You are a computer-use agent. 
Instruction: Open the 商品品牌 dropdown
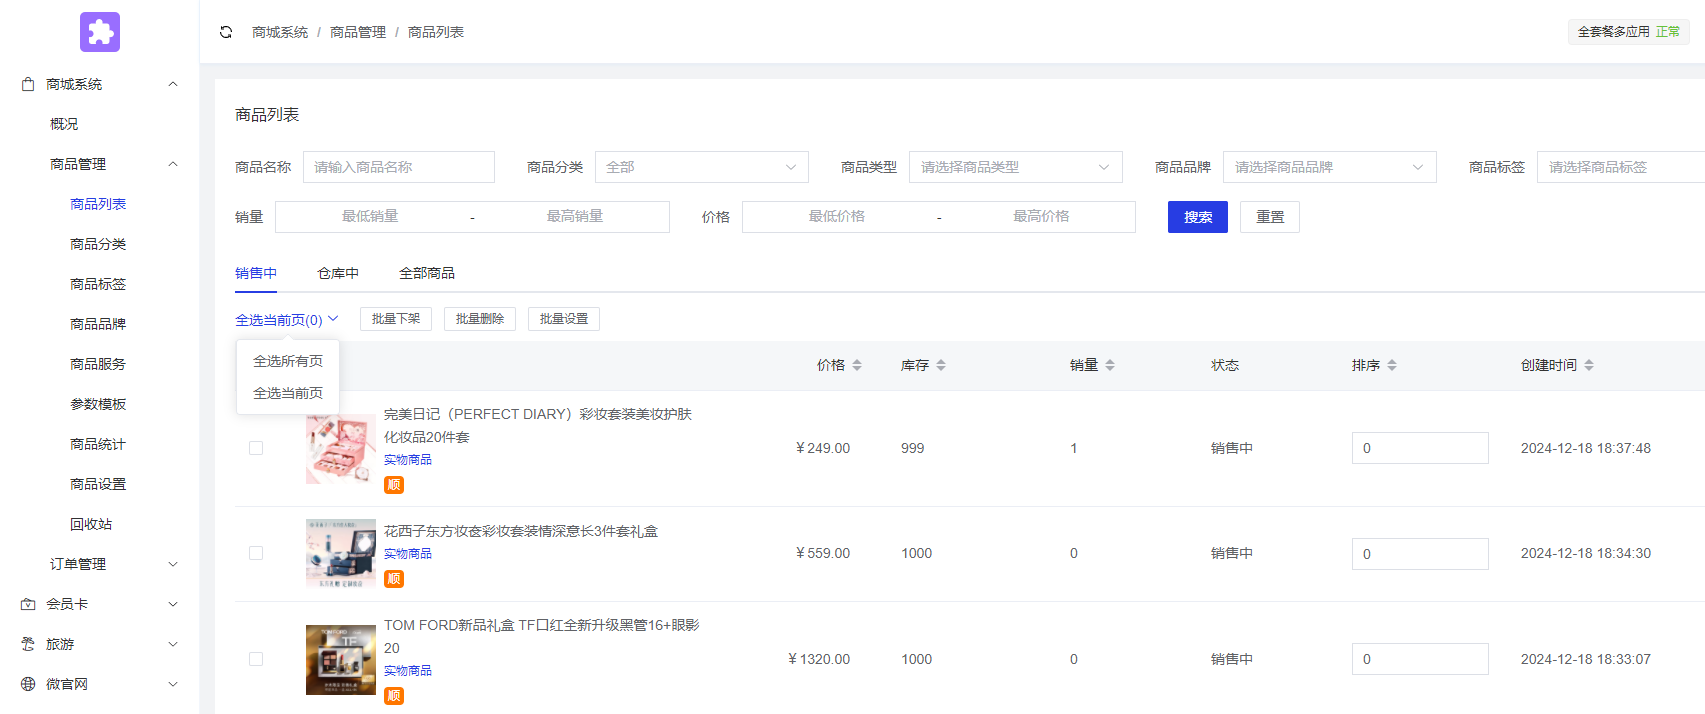1330,167
